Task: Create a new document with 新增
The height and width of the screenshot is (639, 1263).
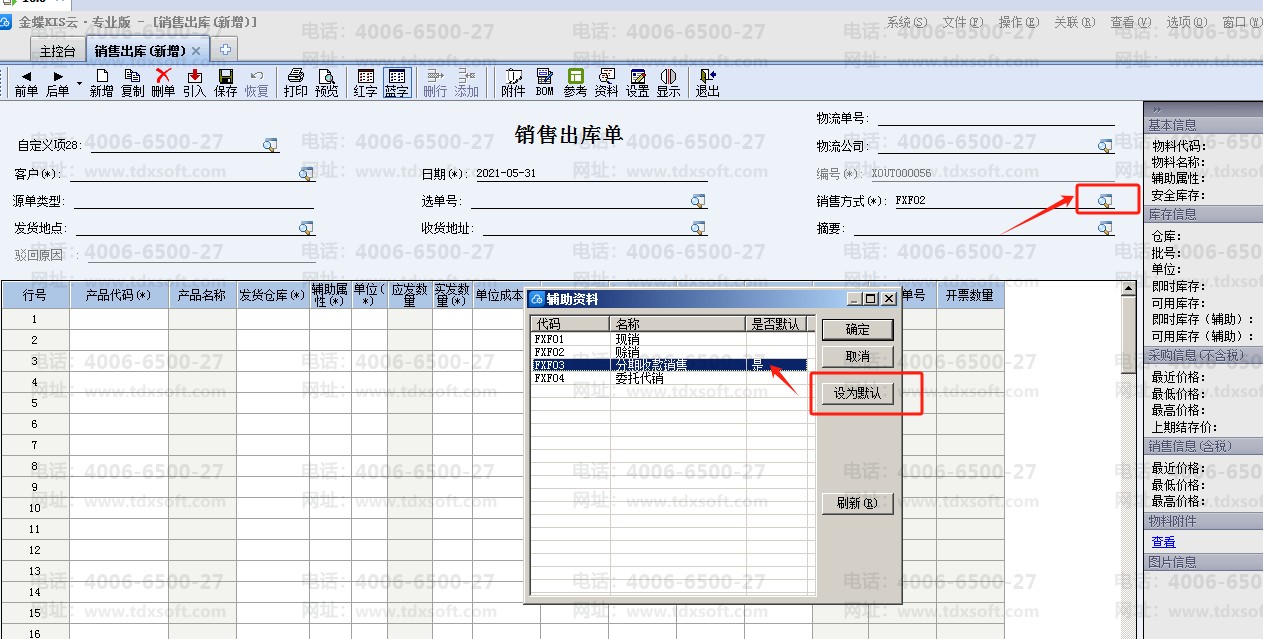Action: point(101,83)
